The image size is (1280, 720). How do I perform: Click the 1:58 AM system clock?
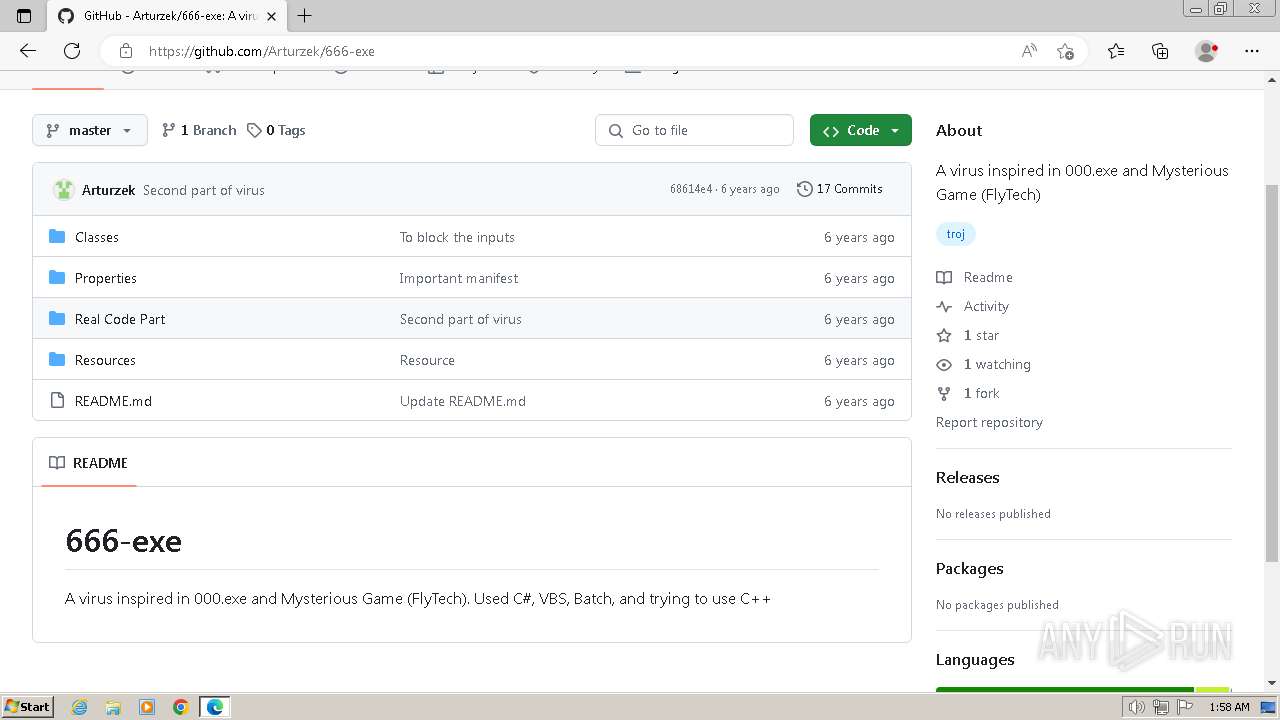pyautogui.click(x=1229, y=707)
